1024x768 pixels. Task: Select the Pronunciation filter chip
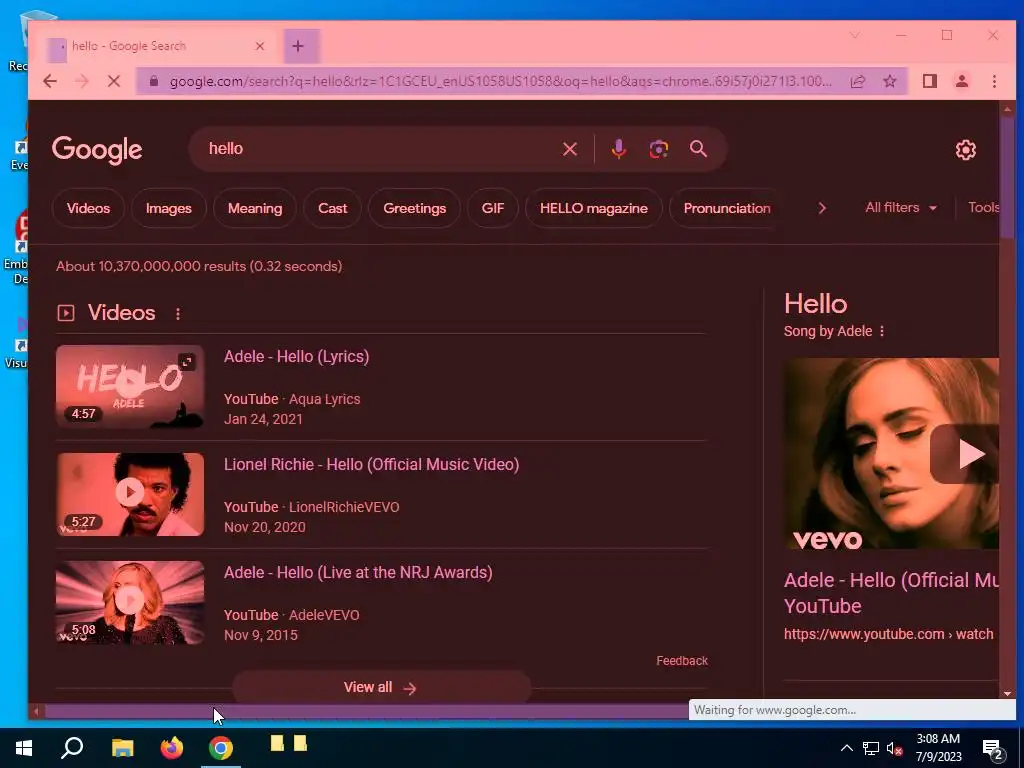point(726,208)
